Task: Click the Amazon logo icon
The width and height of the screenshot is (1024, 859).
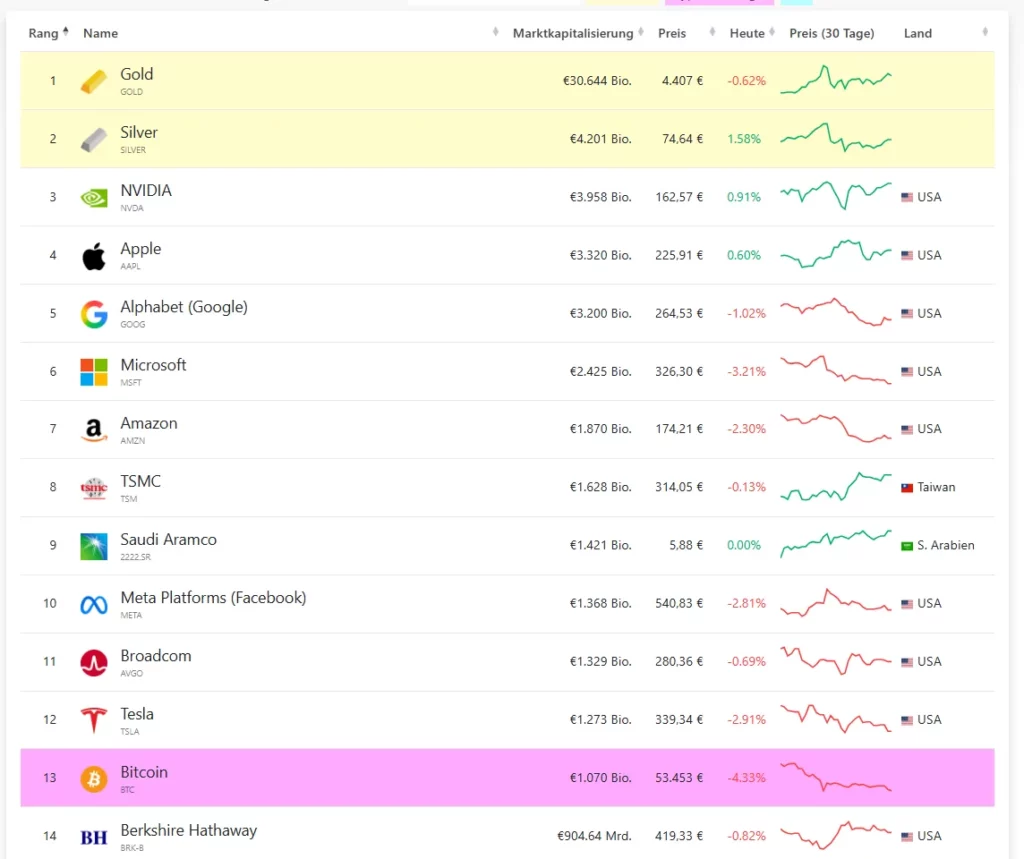Action: [x=94, y=430]
